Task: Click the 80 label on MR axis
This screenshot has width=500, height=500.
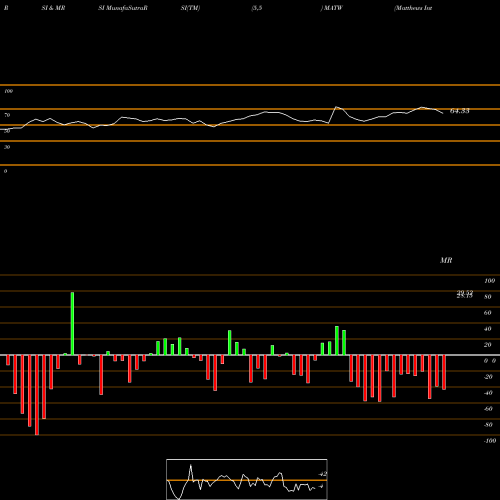Action: tap(488, 297)
